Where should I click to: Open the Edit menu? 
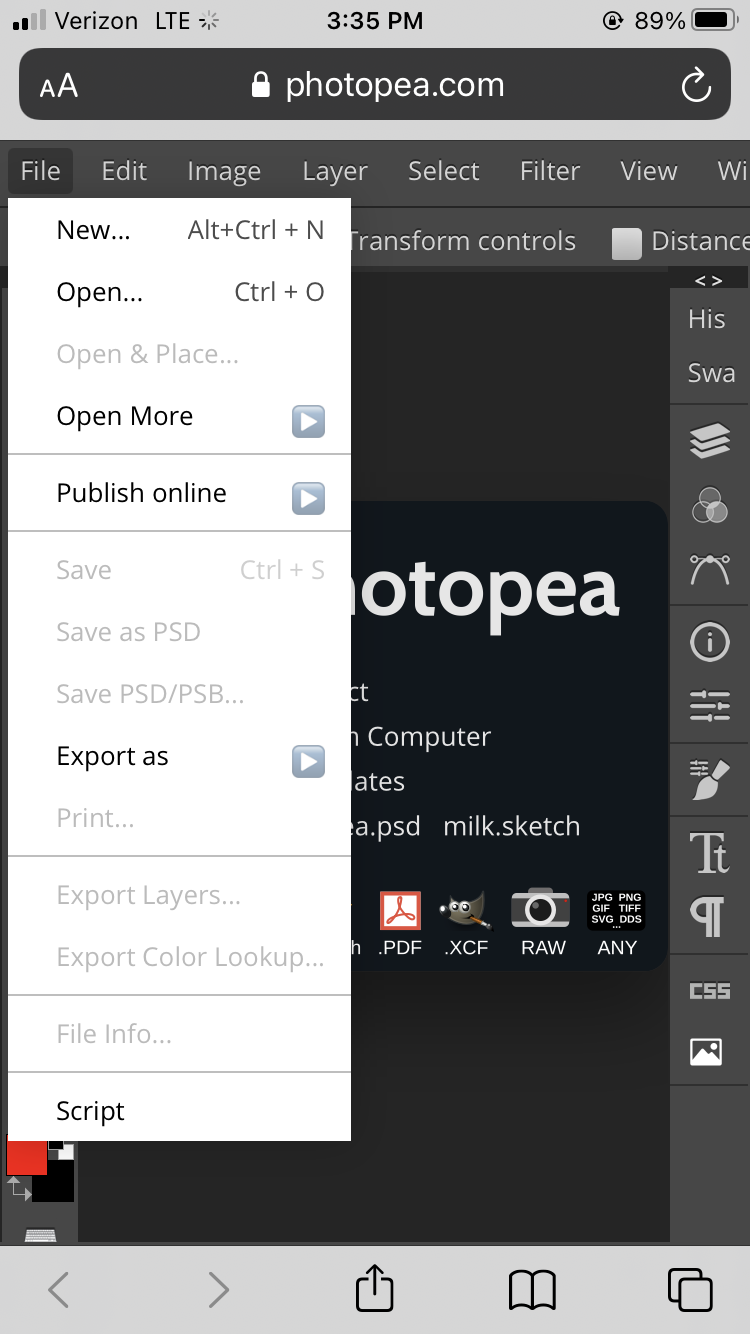(124, 171)
